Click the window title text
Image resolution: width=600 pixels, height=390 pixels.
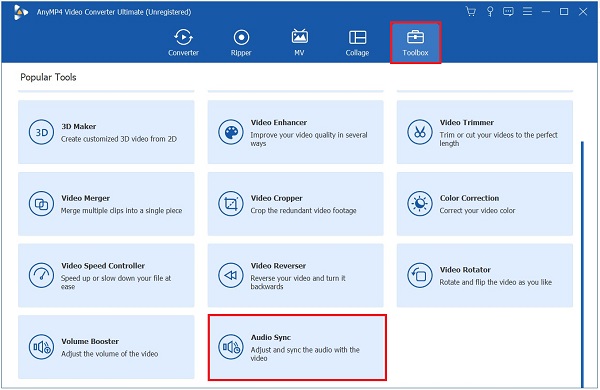114,12
